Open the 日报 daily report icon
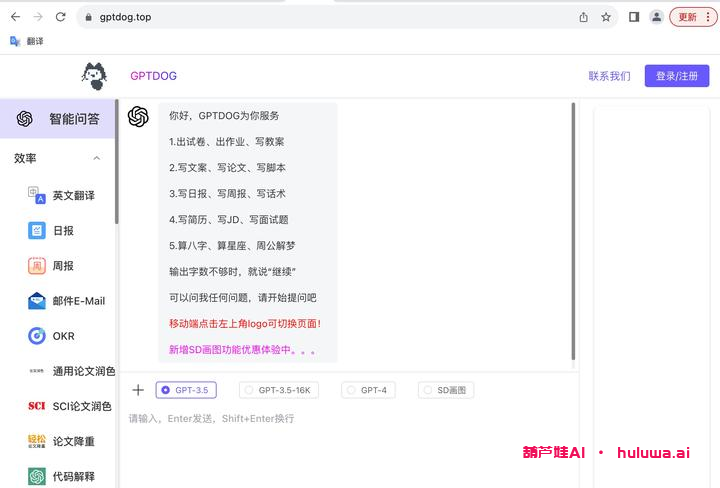This screenshot has width=720, height=488. (37, 230)
